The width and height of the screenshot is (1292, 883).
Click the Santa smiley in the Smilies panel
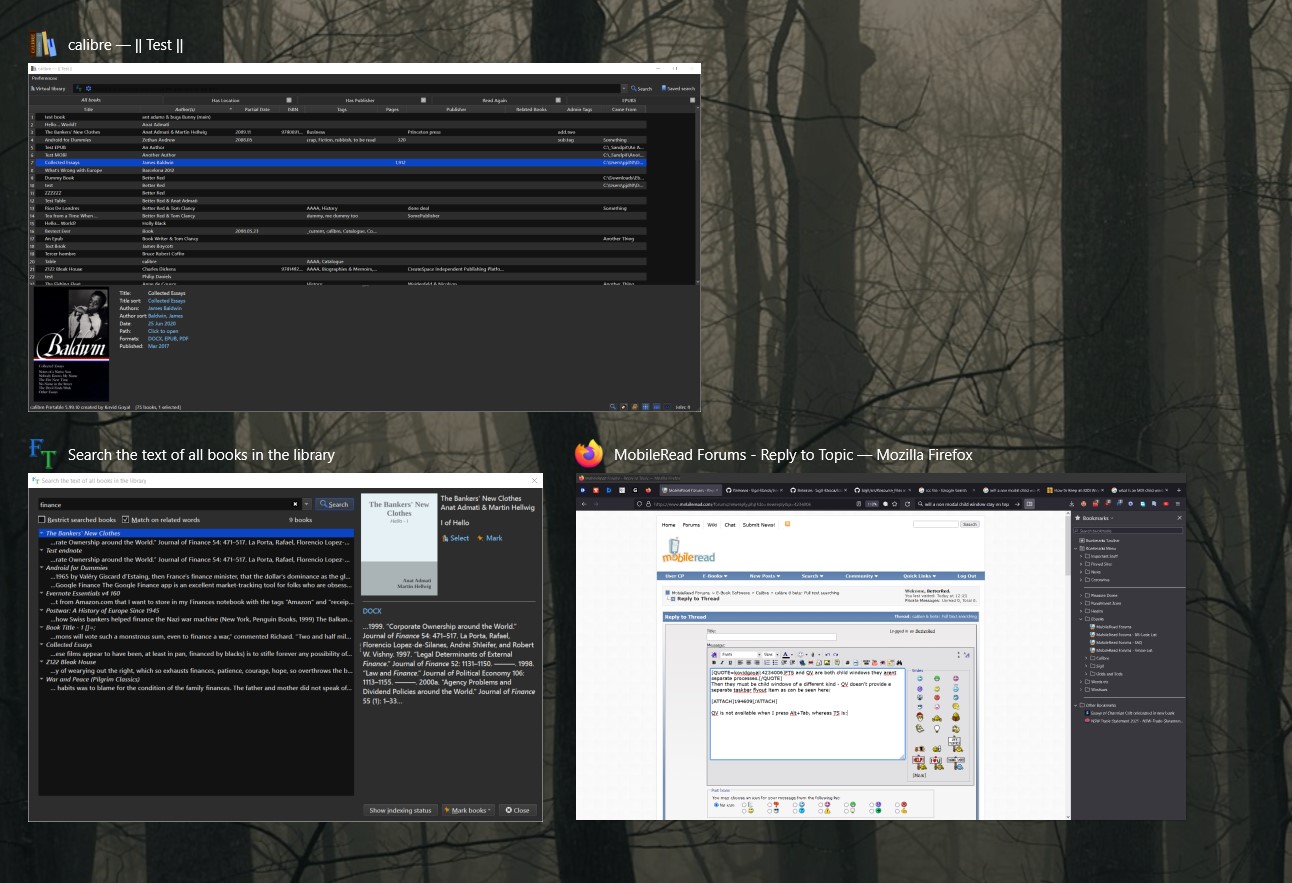919,716
